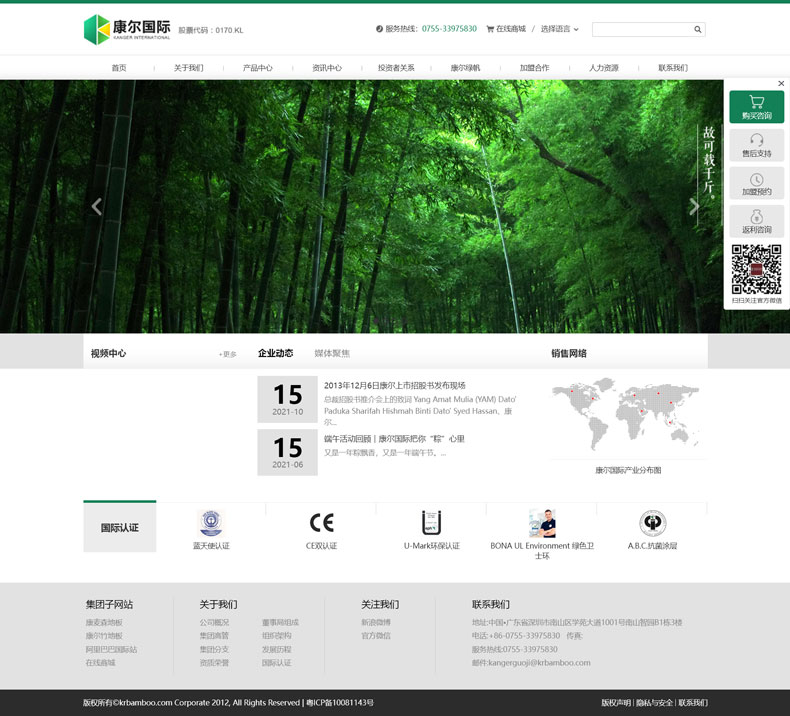Open 隐私与安全 in bottom bar
Image resolution: width=790 pixels, height=716 pixels.
pyautogui.click(x=654, y=702)
